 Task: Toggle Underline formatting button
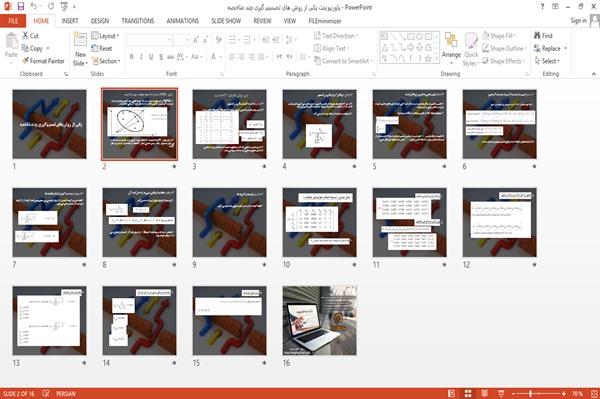[151, 57]
